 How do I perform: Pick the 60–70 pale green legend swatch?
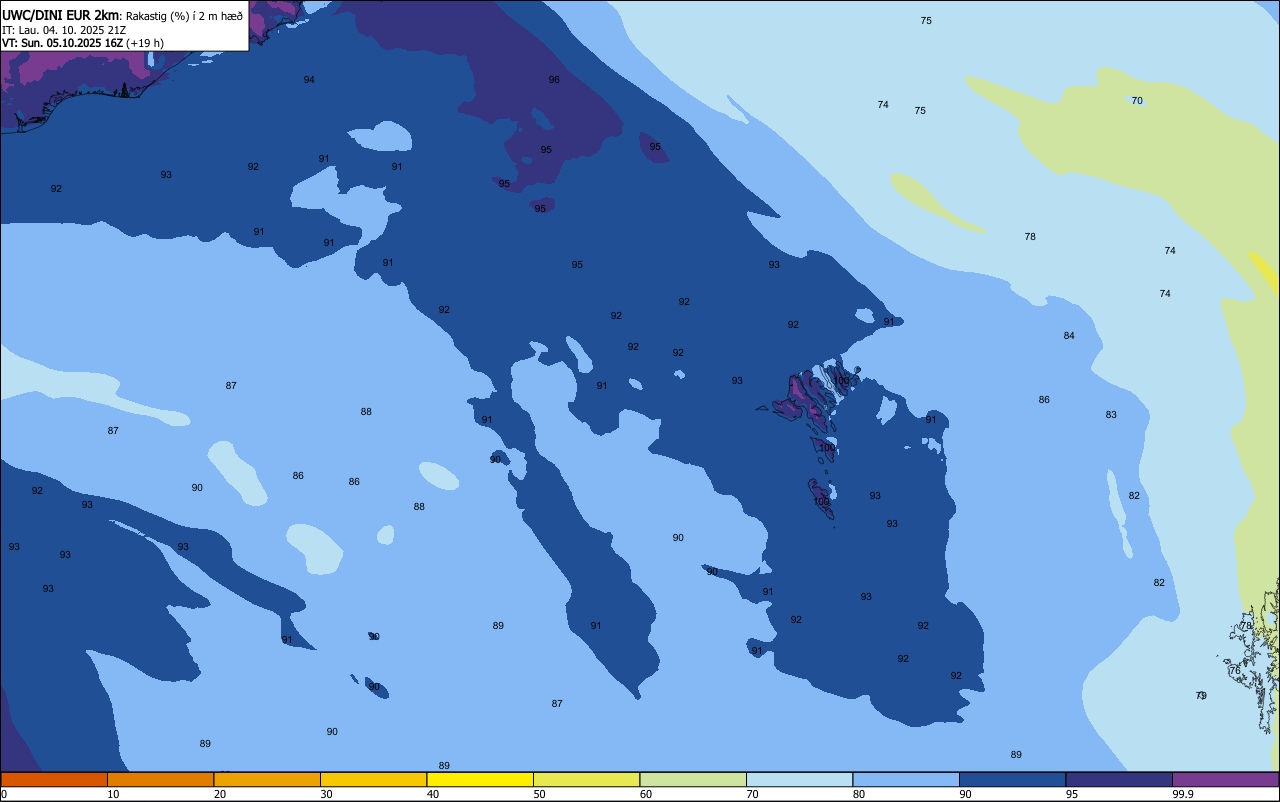[693, 779]
